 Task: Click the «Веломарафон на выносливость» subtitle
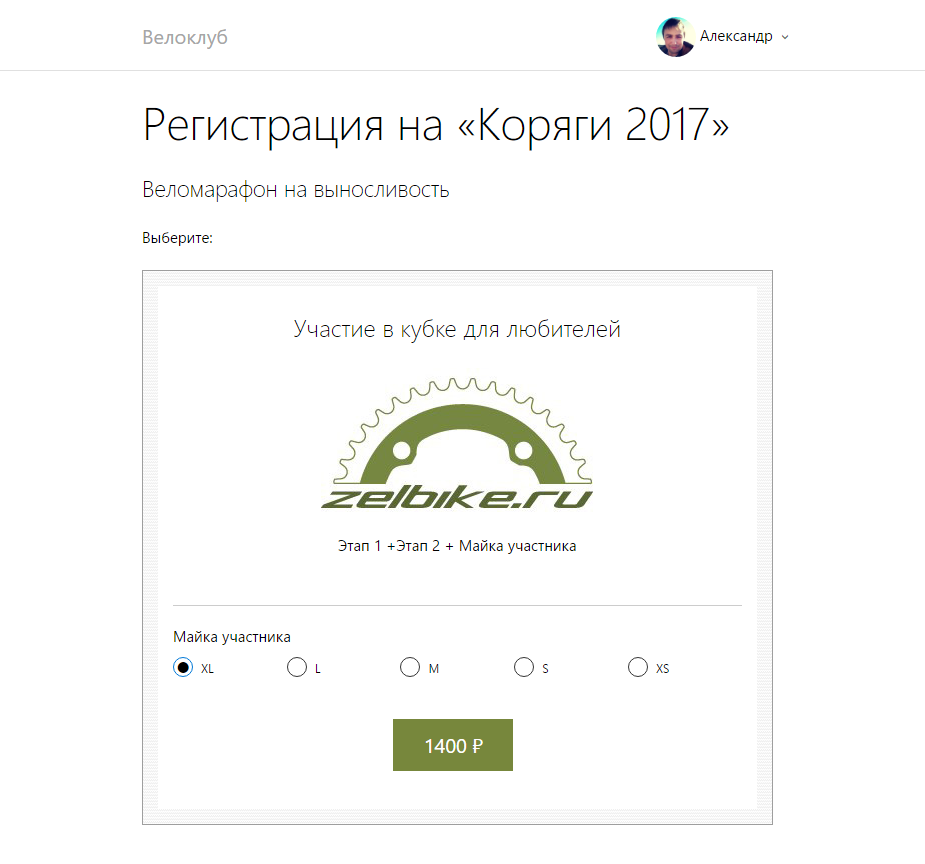pyautogui.click(x=296, y=190)
